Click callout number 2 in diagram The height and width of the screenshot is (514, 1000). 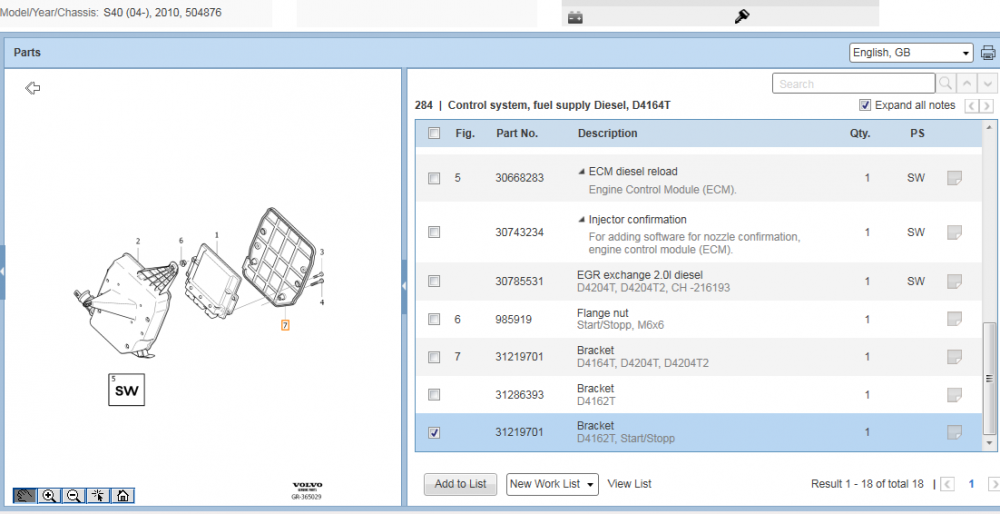[138, 241]
